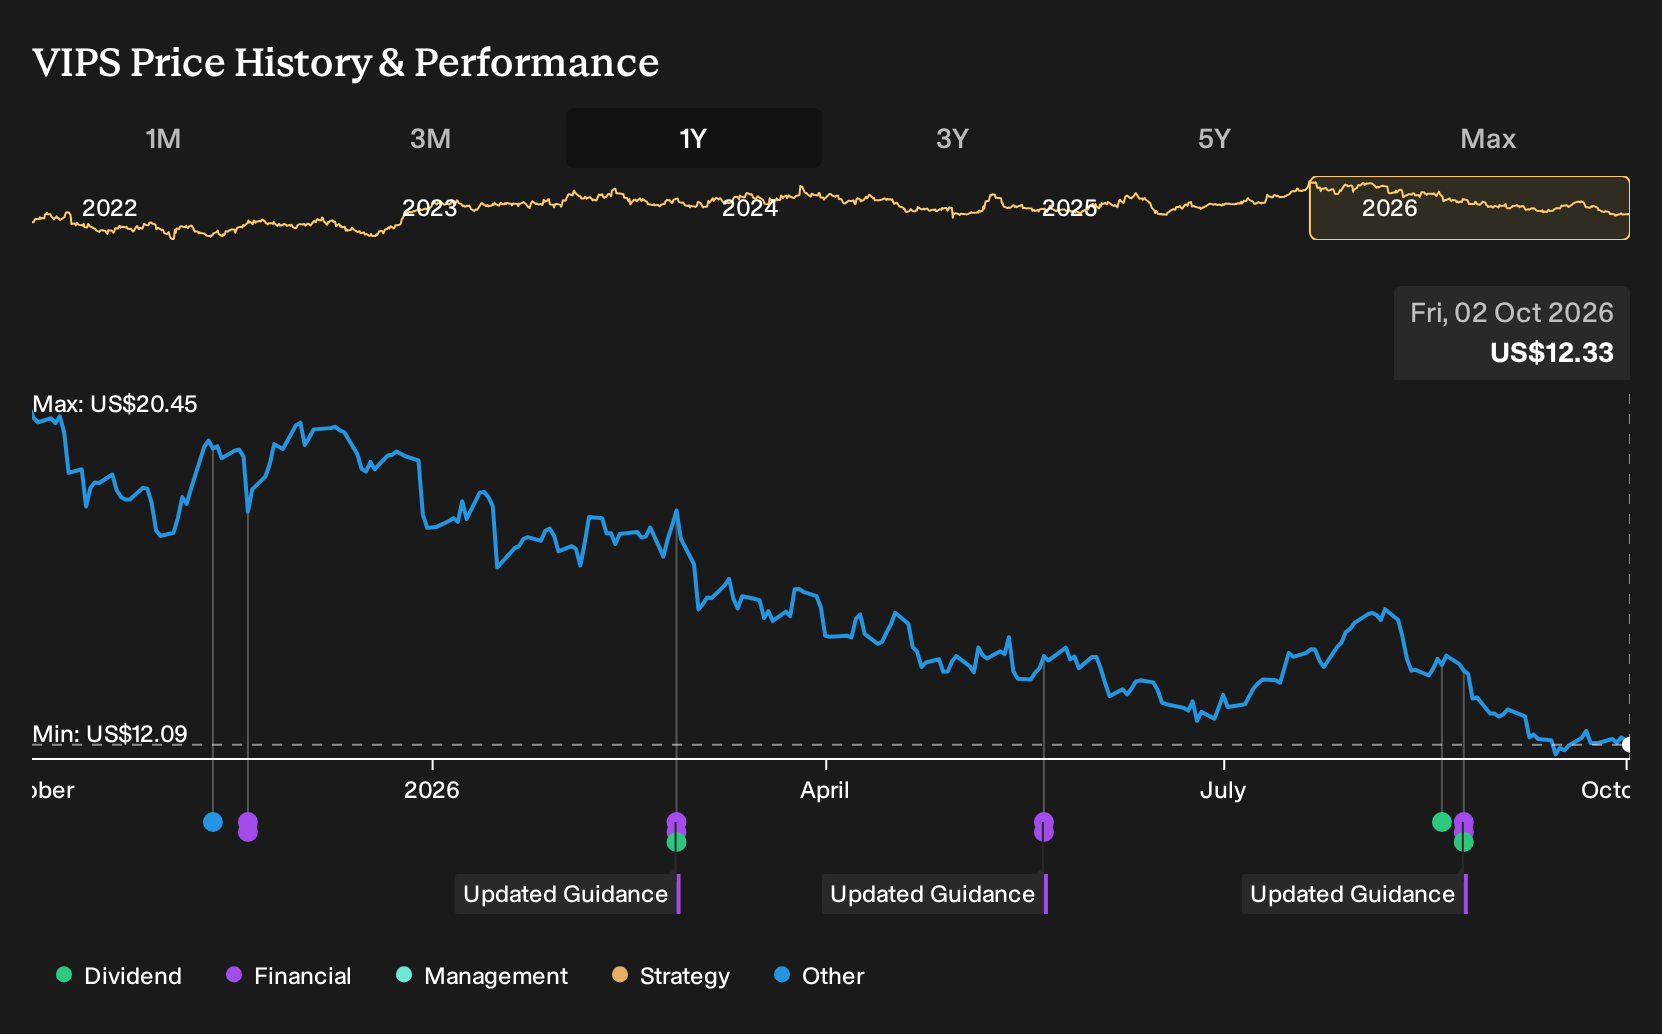
Task: Open the Updated Guidance label under April axis
Action: click(x=933, y=894)
